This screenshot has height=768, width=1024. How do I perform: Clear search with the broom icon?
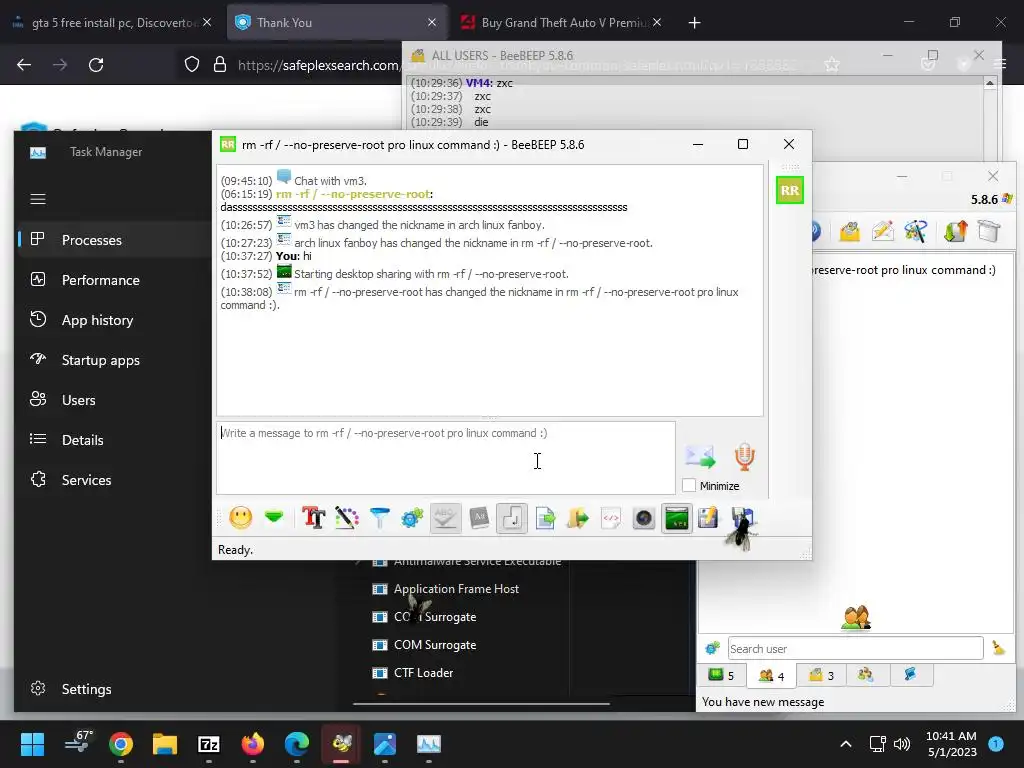tap(999, 648)
